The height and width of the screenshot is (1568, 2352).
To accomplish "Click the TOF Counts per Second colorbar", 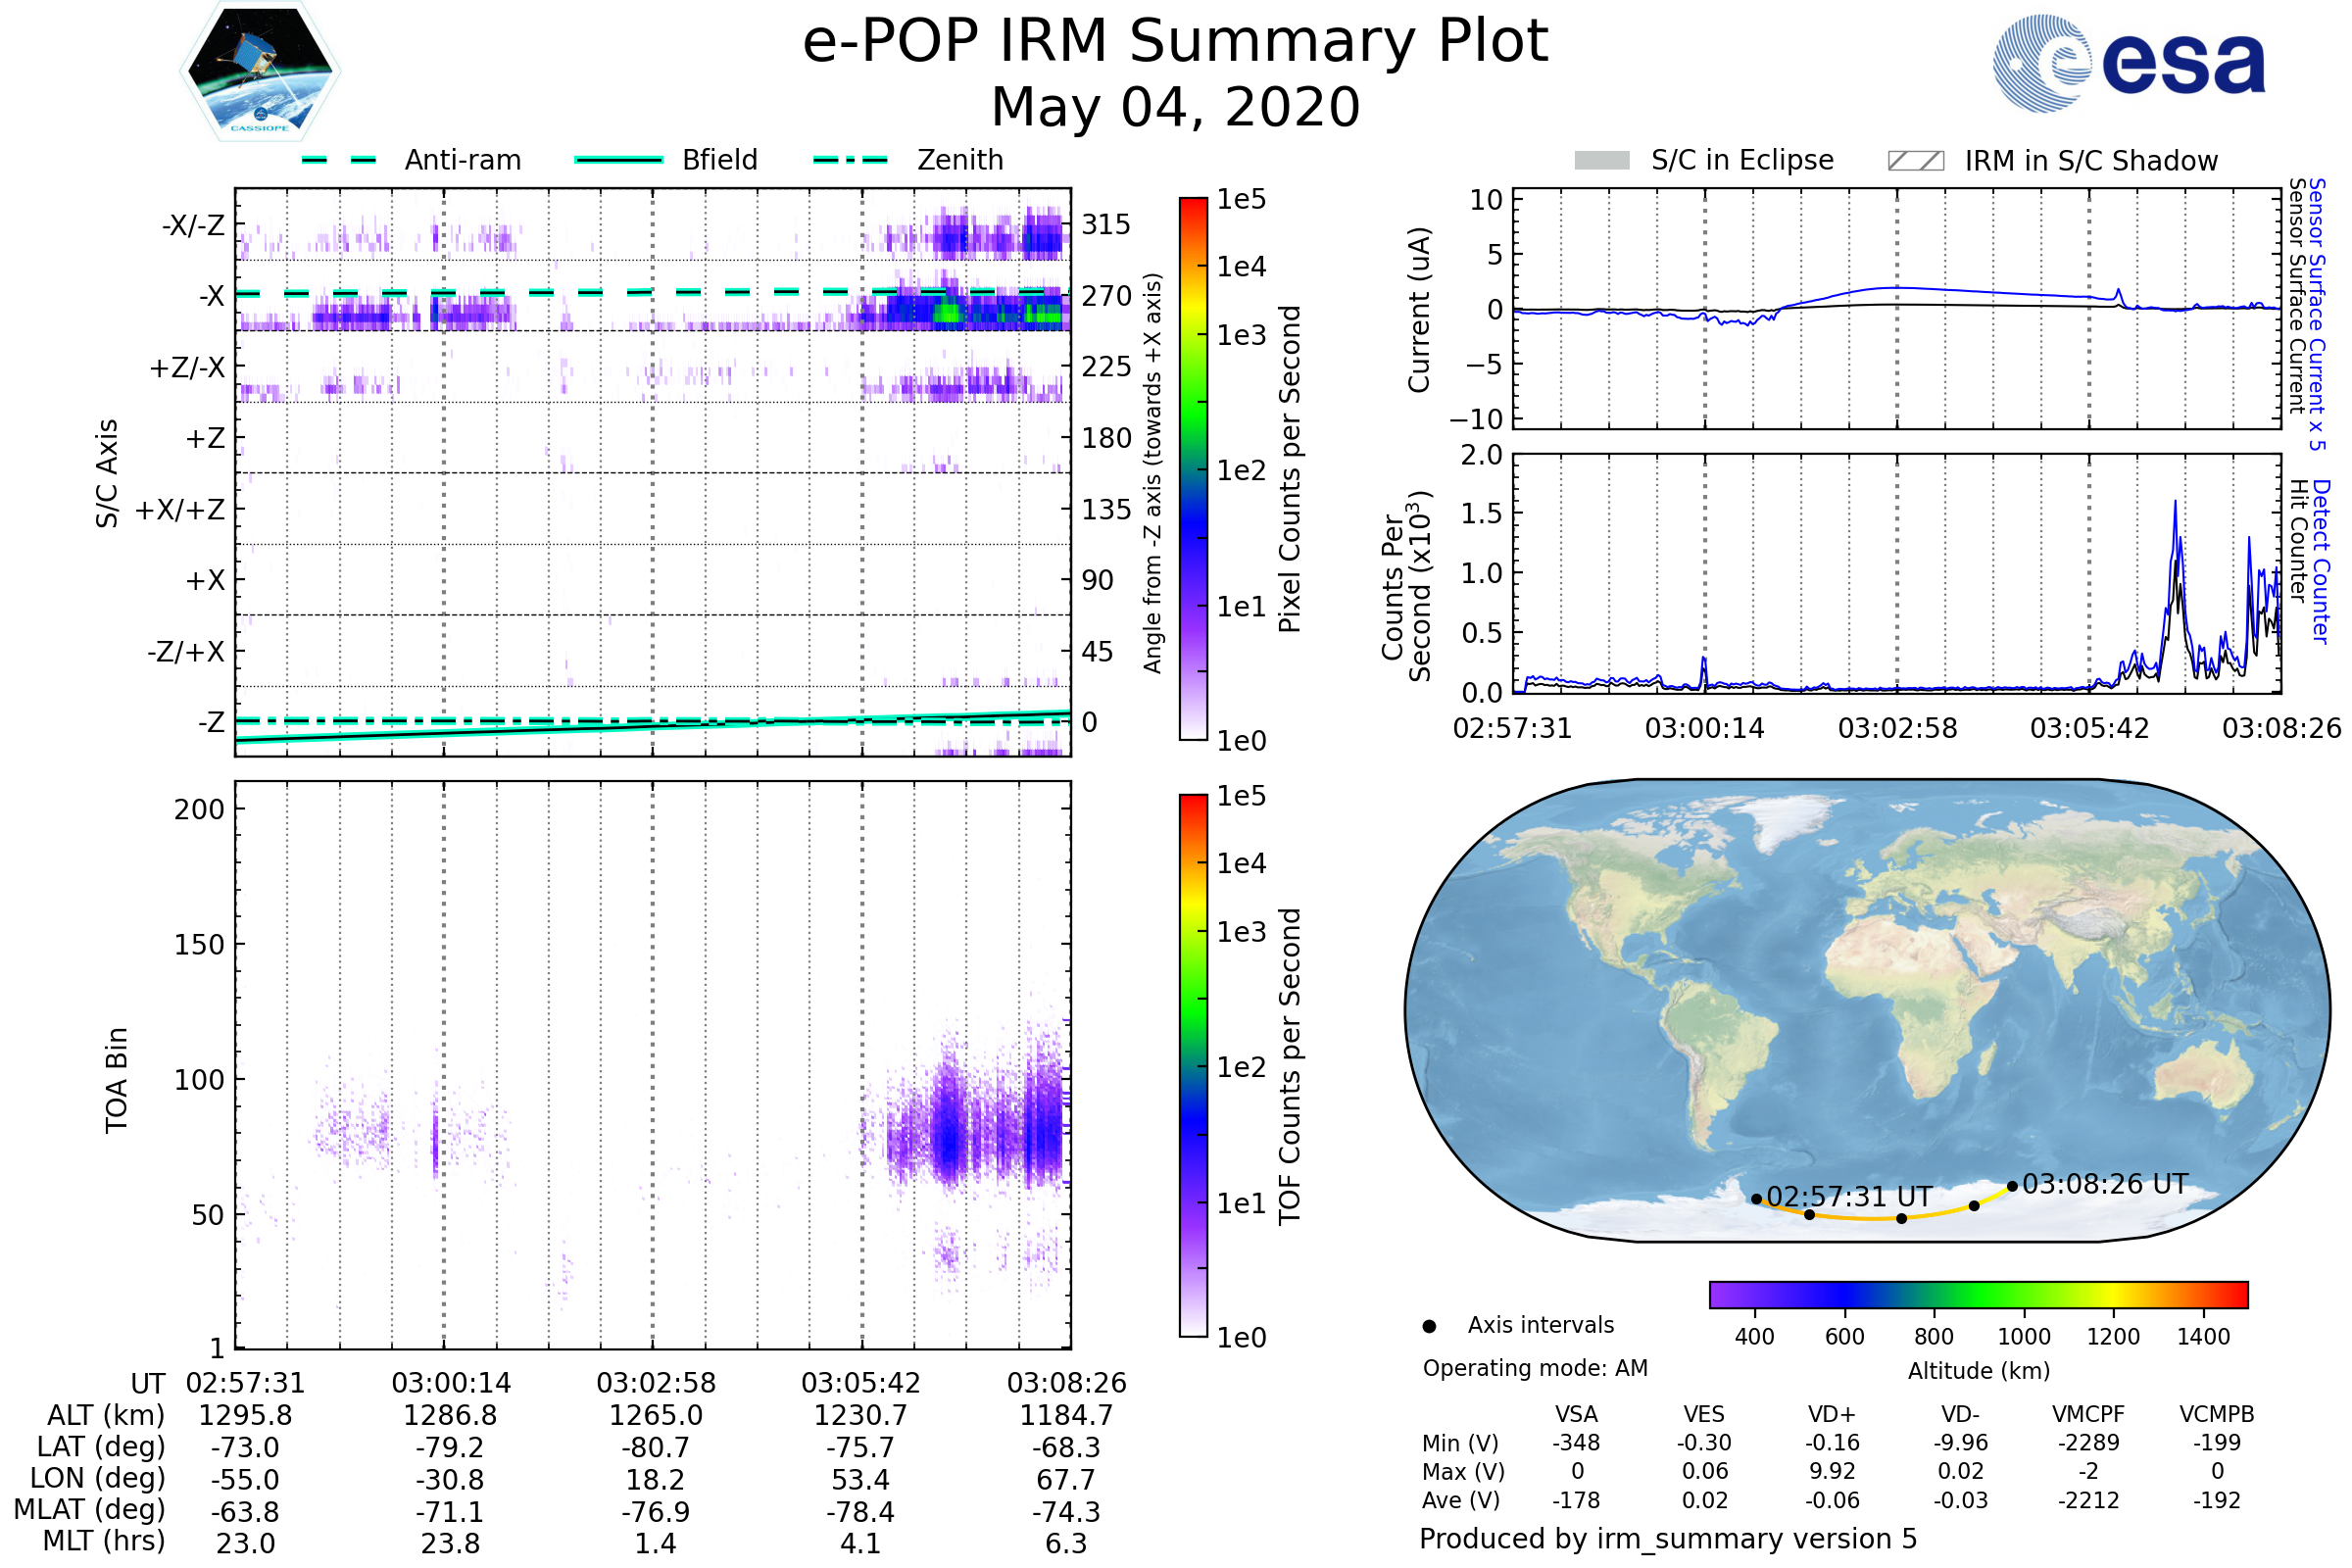I will click(1193, 1065).
